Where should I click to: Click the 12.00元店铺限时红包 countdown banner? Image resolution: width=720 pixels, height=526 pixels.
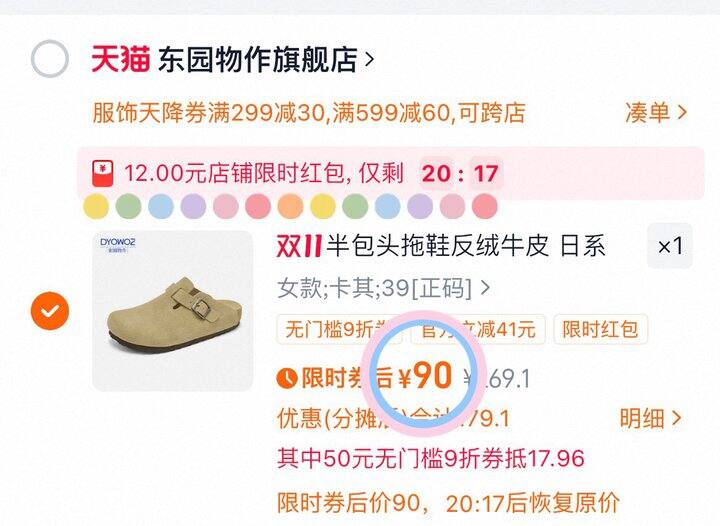(390, 173)
